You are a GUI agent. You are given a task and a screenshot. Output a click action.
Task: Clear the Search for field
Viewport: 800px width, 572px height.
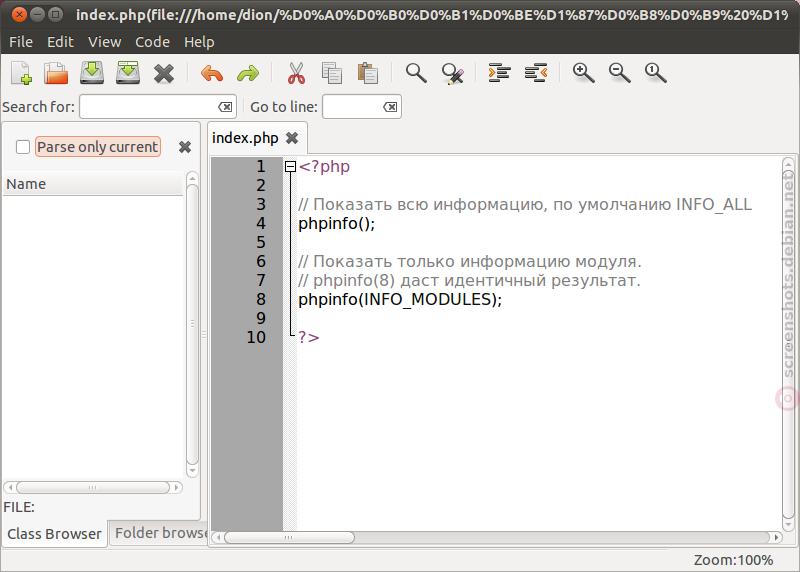click(x=225, y=107)
